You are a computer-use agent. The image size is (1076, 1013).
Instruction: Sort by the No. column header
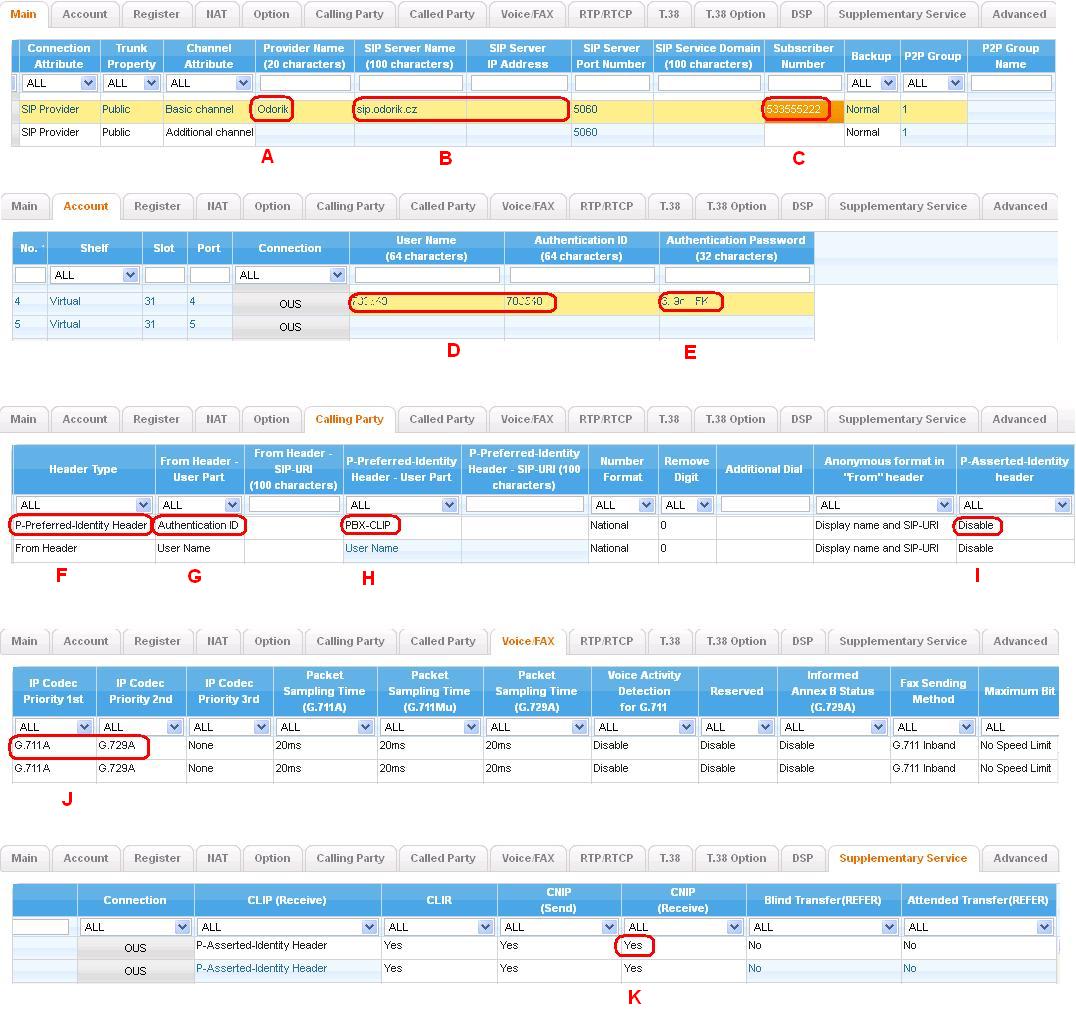click(30, 248)
